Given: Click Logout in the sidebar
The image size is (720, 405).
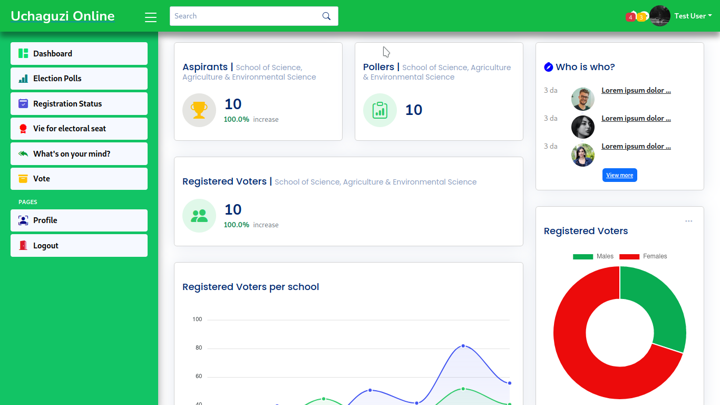Looking at the screenshot, I should [79, 245].
